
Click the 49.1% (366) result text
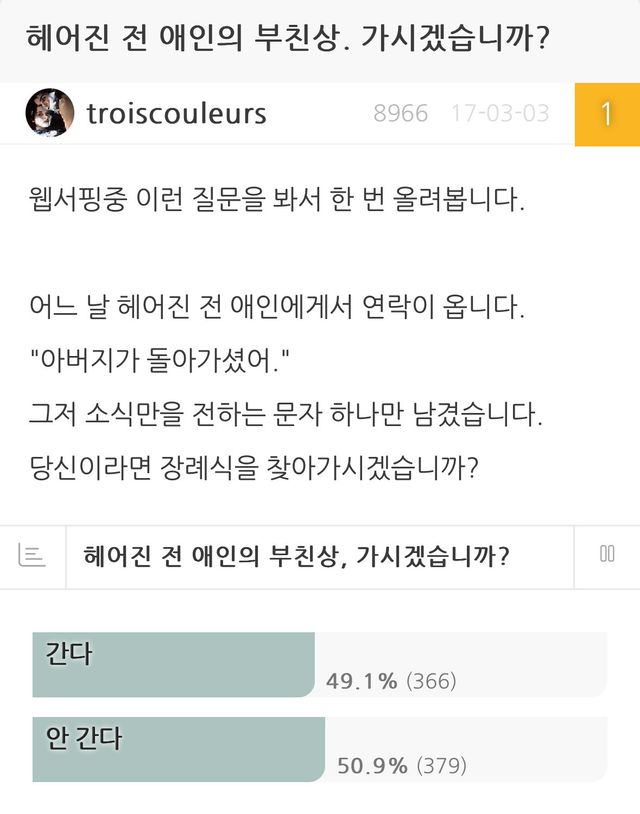391,682
